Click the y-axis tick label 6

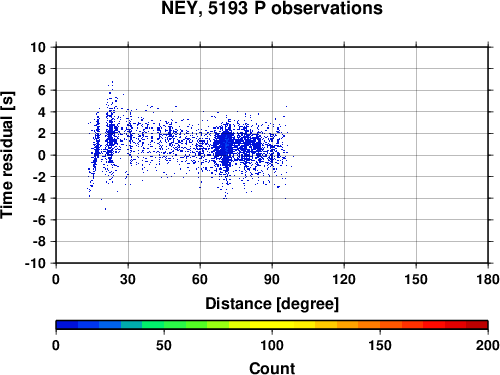click(x=42, y=90)
